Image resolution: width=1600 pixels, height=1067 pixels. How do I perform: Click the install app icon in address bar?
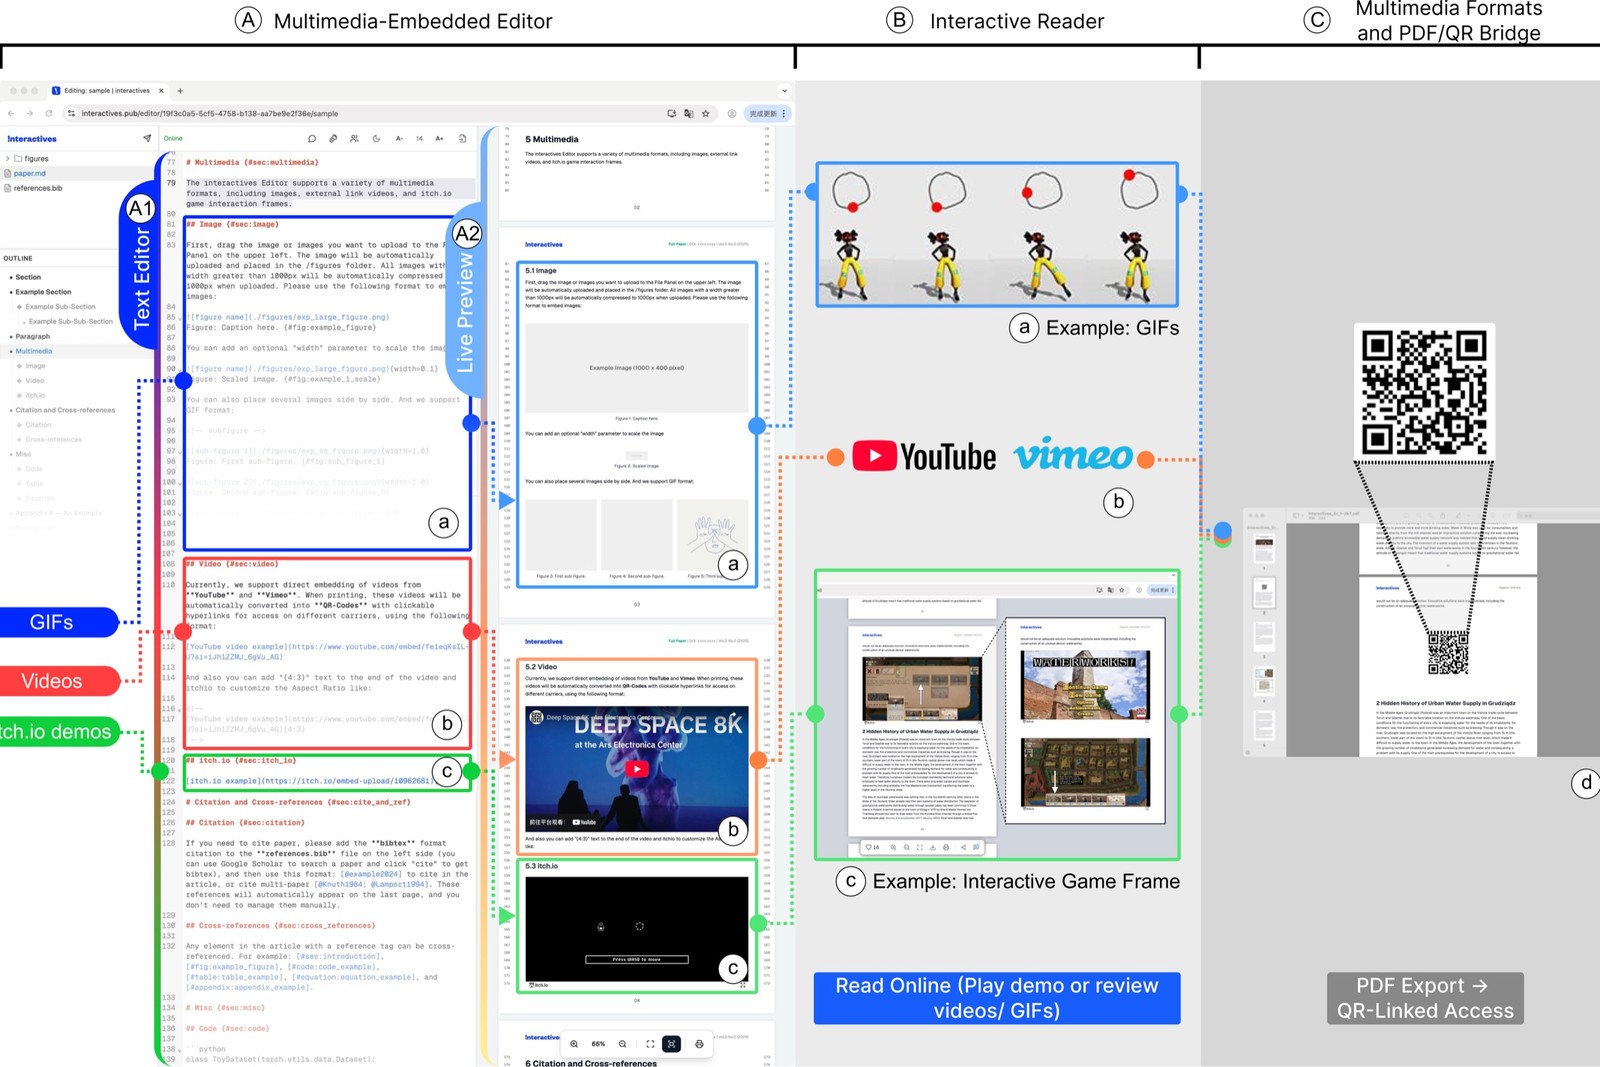click(672, 113)
